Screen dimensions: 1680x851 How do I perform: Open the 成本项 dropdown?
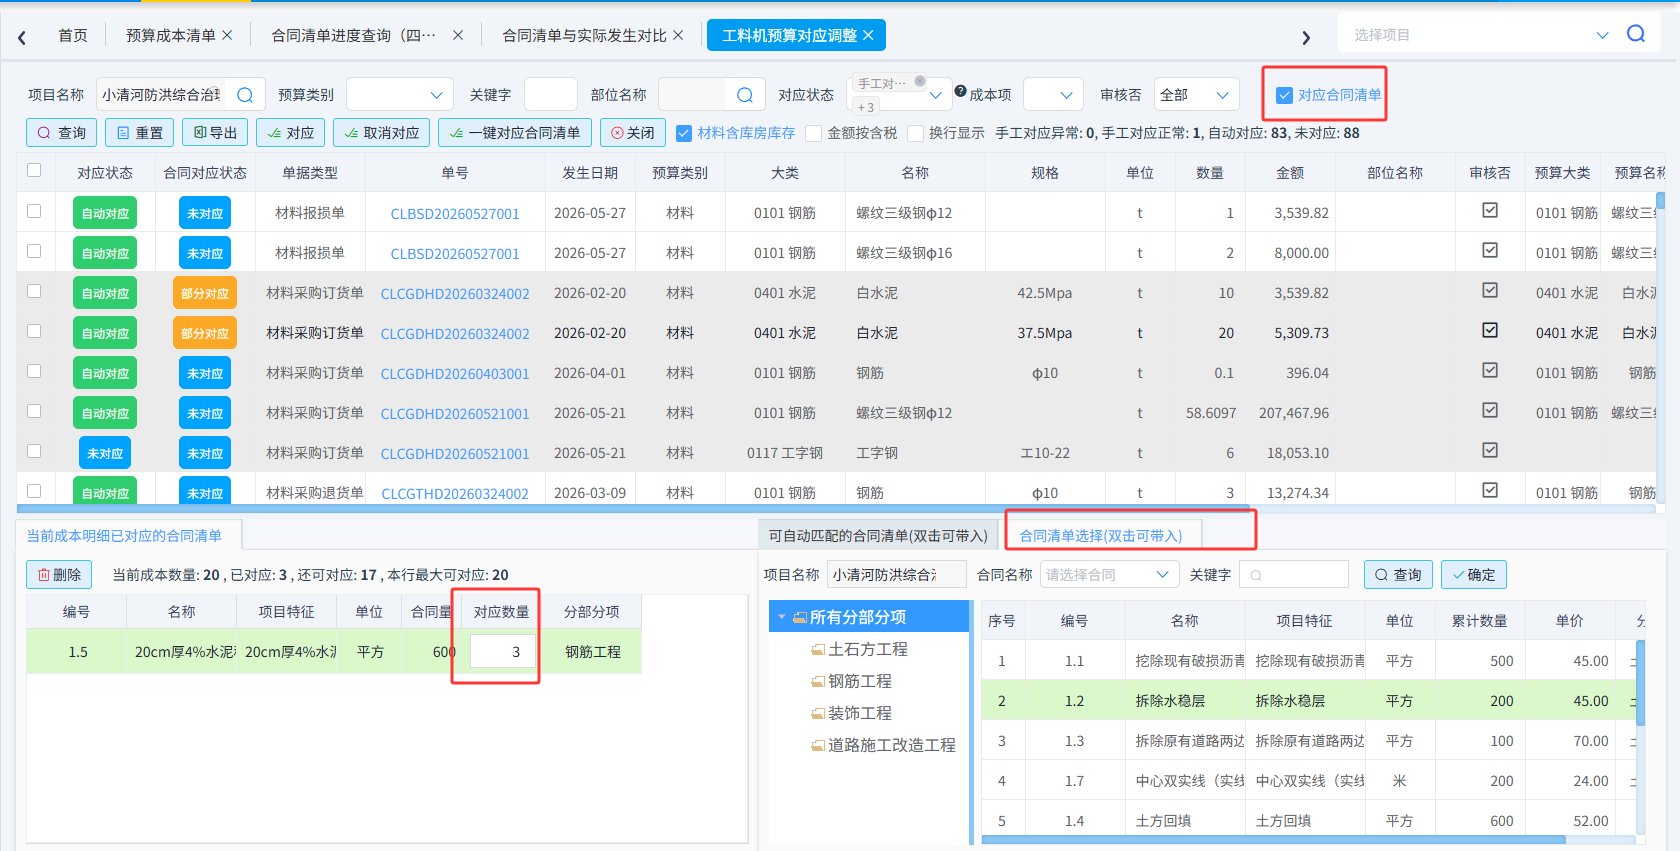(x=1054, y=95)
